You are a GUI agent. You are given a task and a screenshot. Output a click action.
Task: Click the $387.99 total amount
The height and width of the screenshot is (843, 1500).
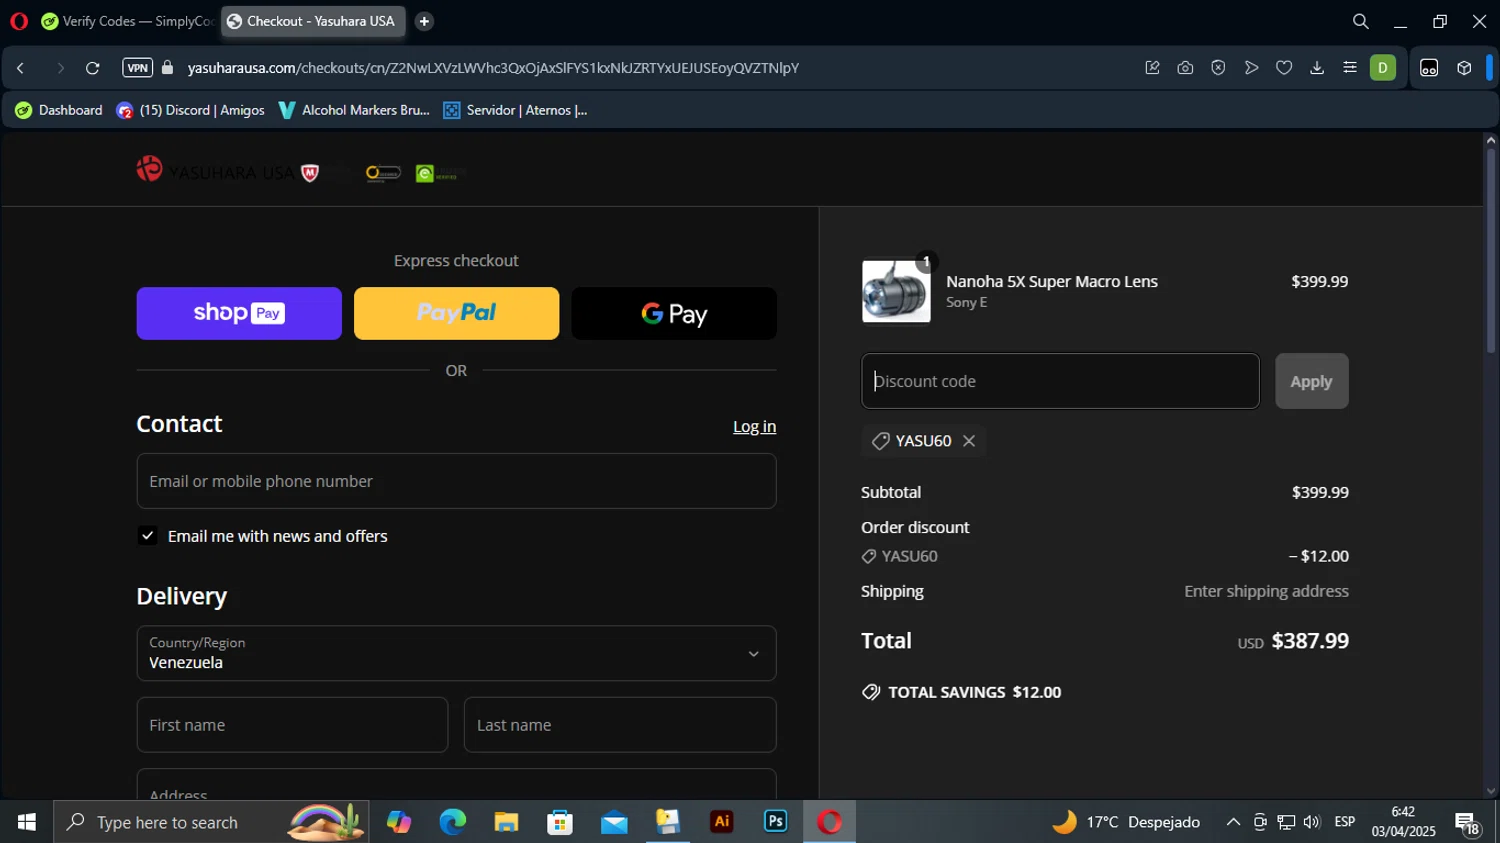(x=1310, y=641)
